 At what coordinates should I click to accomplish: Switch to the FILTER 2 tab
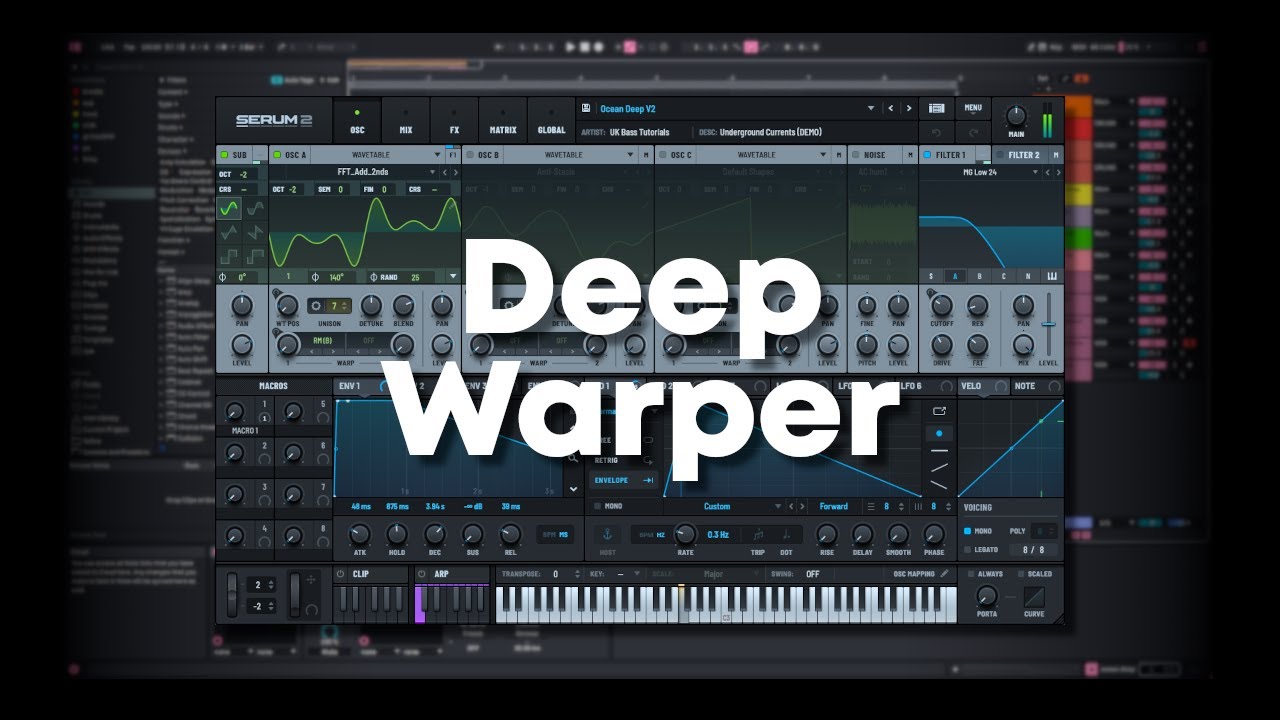(x=1022, y=155)
